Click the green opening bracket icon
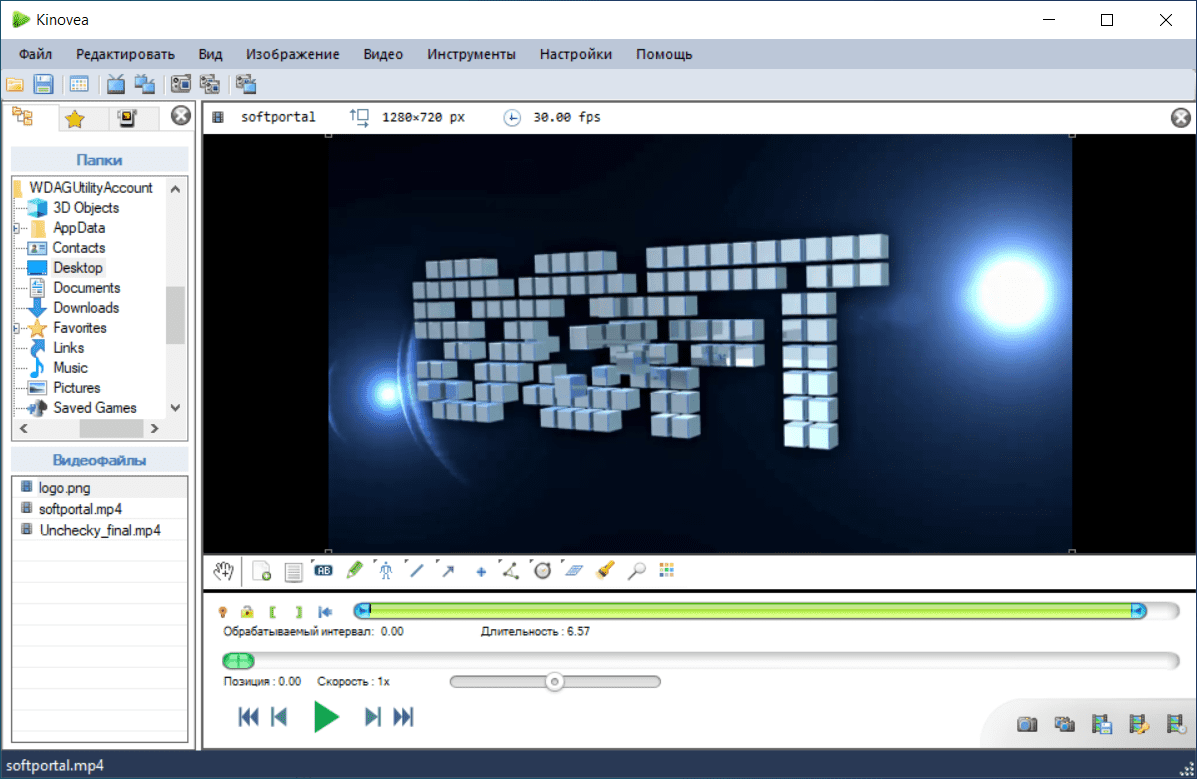The height and width of the screenshot is (779, 1197). (273, 612)
